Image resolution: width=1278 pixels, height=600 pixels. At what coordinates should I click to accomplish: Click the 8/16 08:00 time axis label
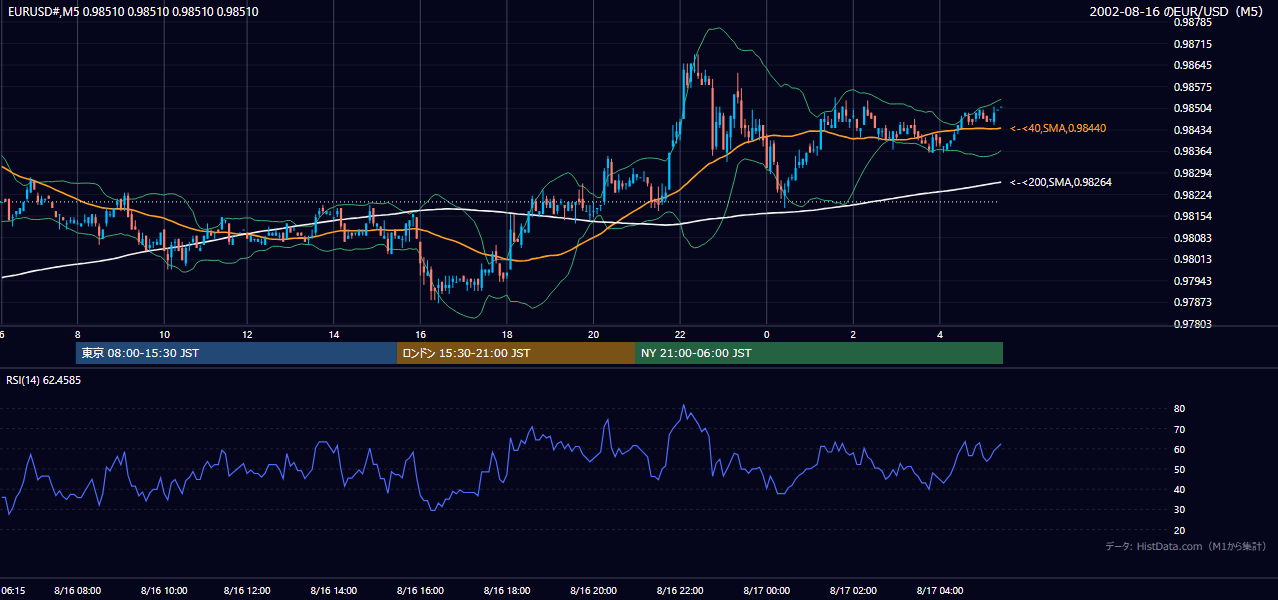pyautogui.click(x=77, y=591)
